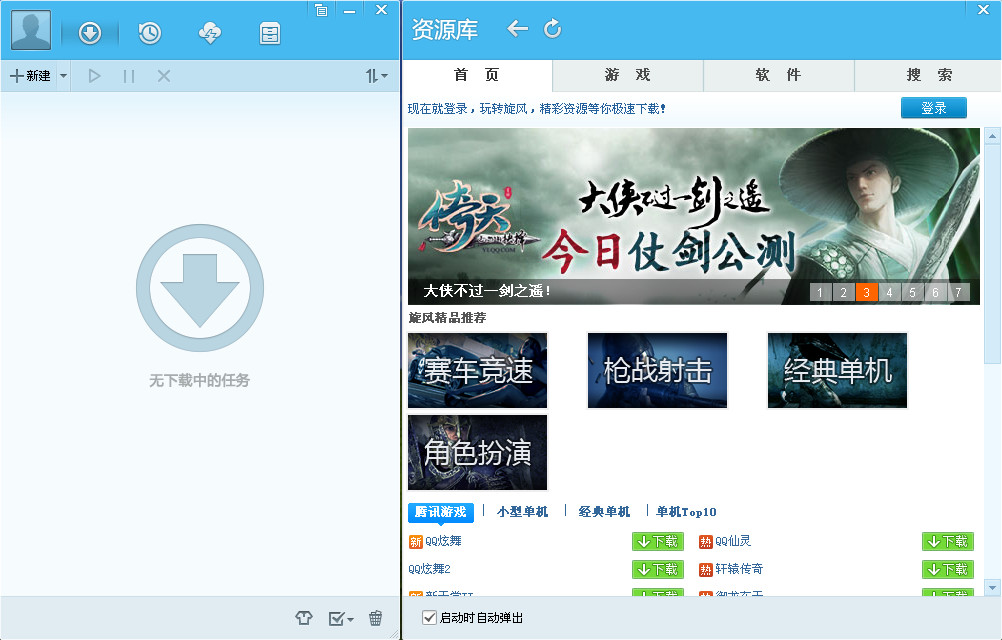Open the 今日仗剑公测 banner
The image size is (1002, 640).
pos(693,216)
